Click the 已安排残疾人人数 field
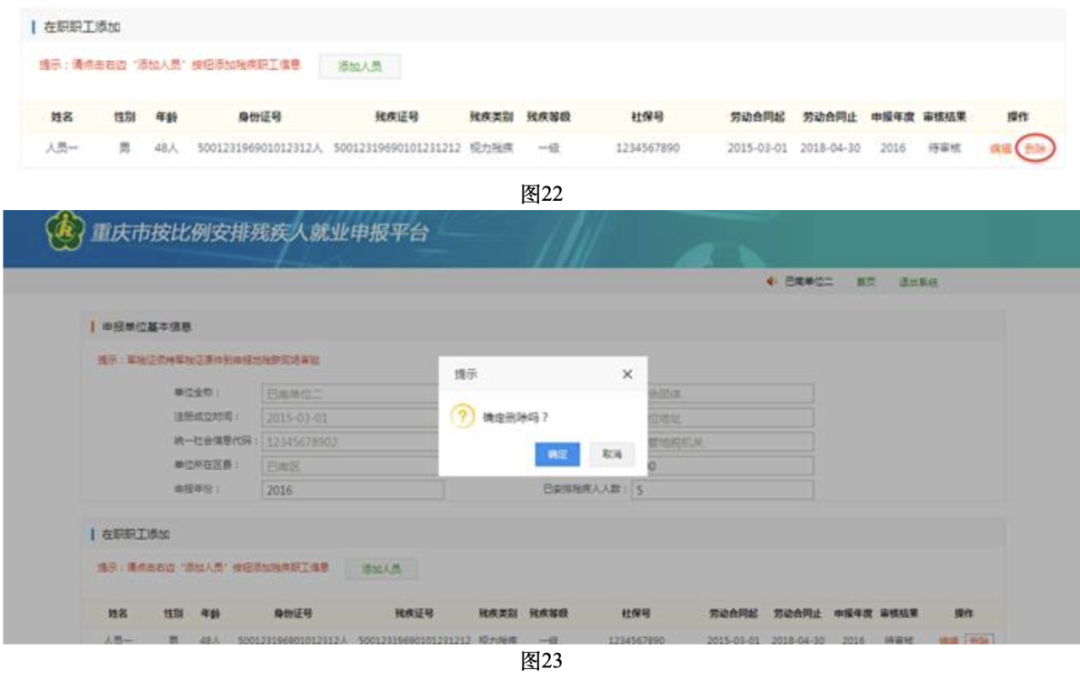Screen dimensions: 1080x675 (x=721, y=490)
